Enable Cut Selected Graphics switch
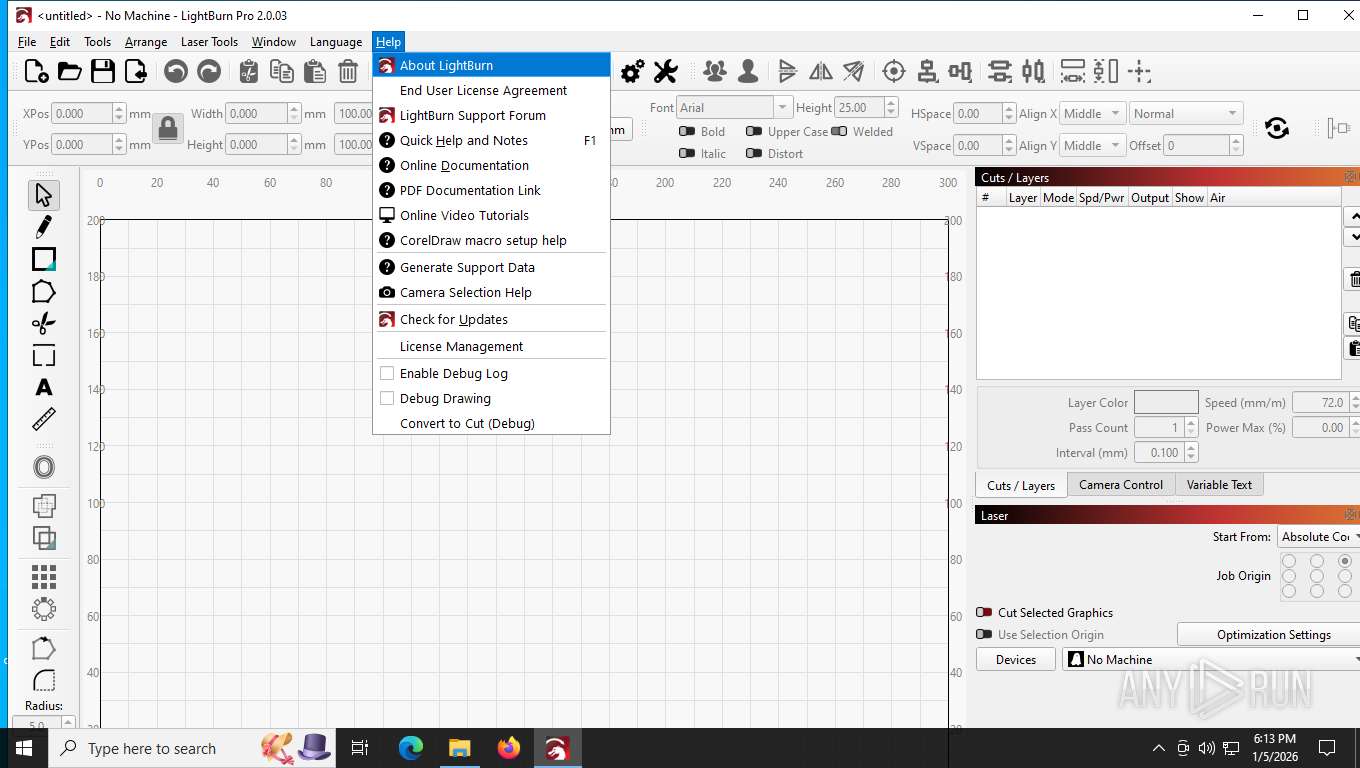The image size is (1360, 768). click(x=984, y=612)
